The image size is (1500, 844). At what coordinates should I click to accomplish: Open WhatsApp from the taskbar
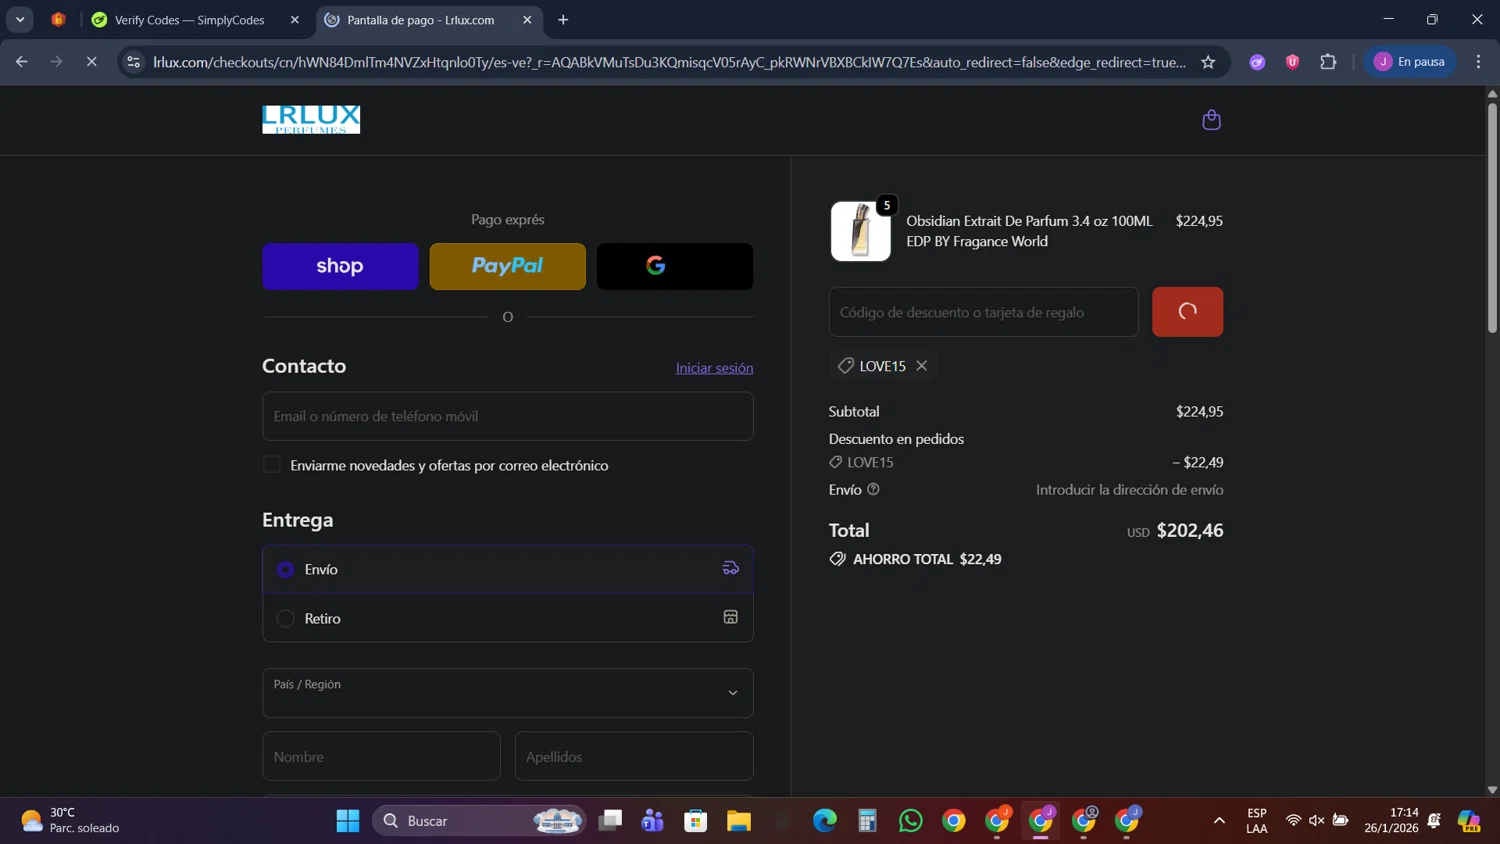[911, 821]
